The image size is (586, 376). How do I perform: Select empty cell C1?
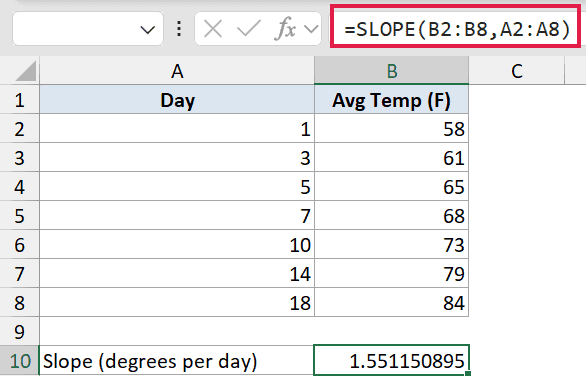tap(516, 99)
